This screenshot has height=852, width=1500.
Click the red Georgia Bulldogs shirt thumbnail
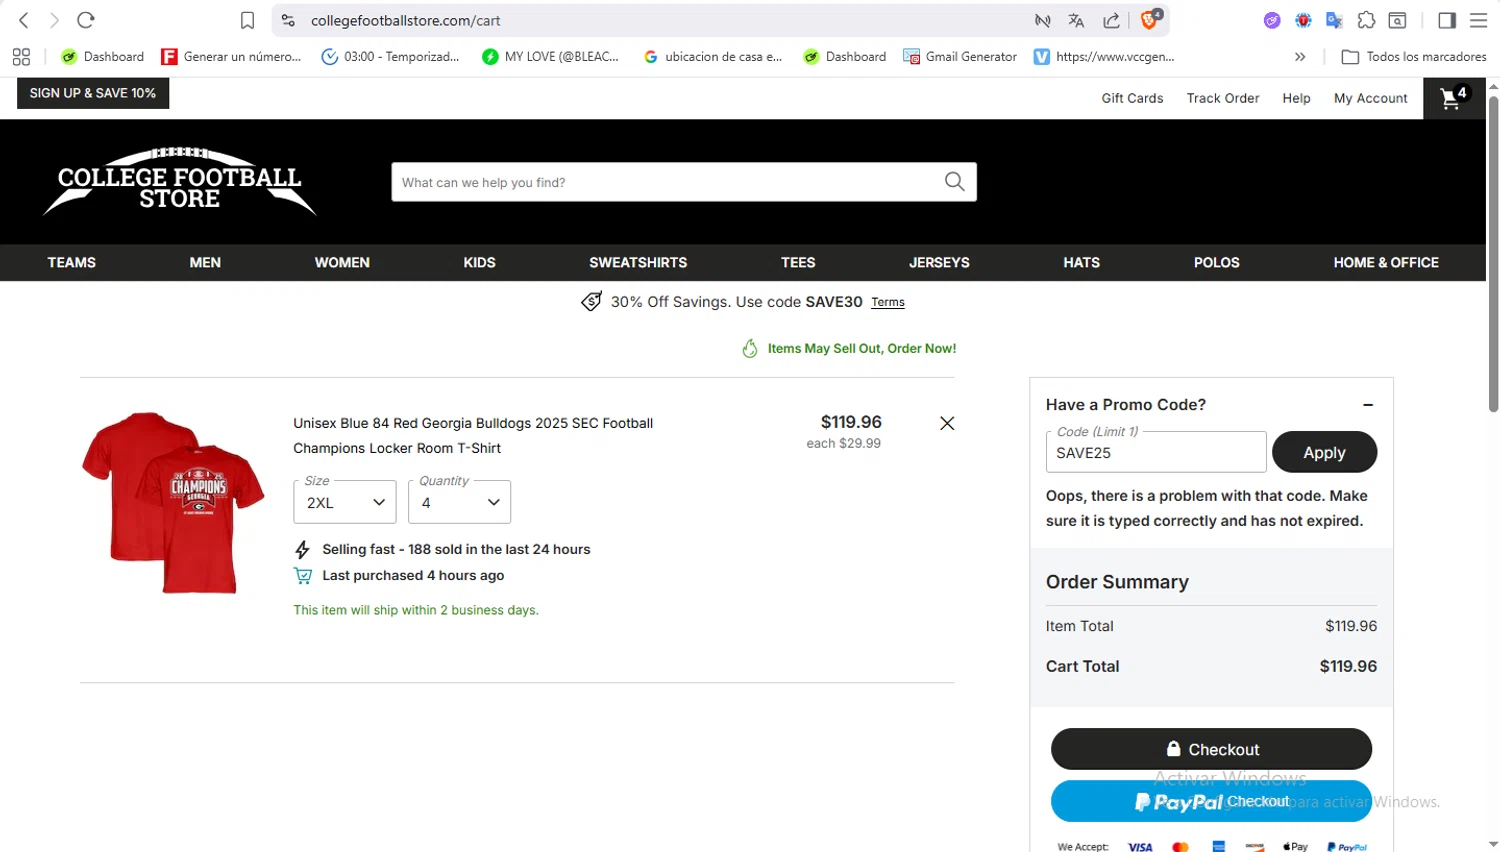pyautogui.click(x=173, y=502)
